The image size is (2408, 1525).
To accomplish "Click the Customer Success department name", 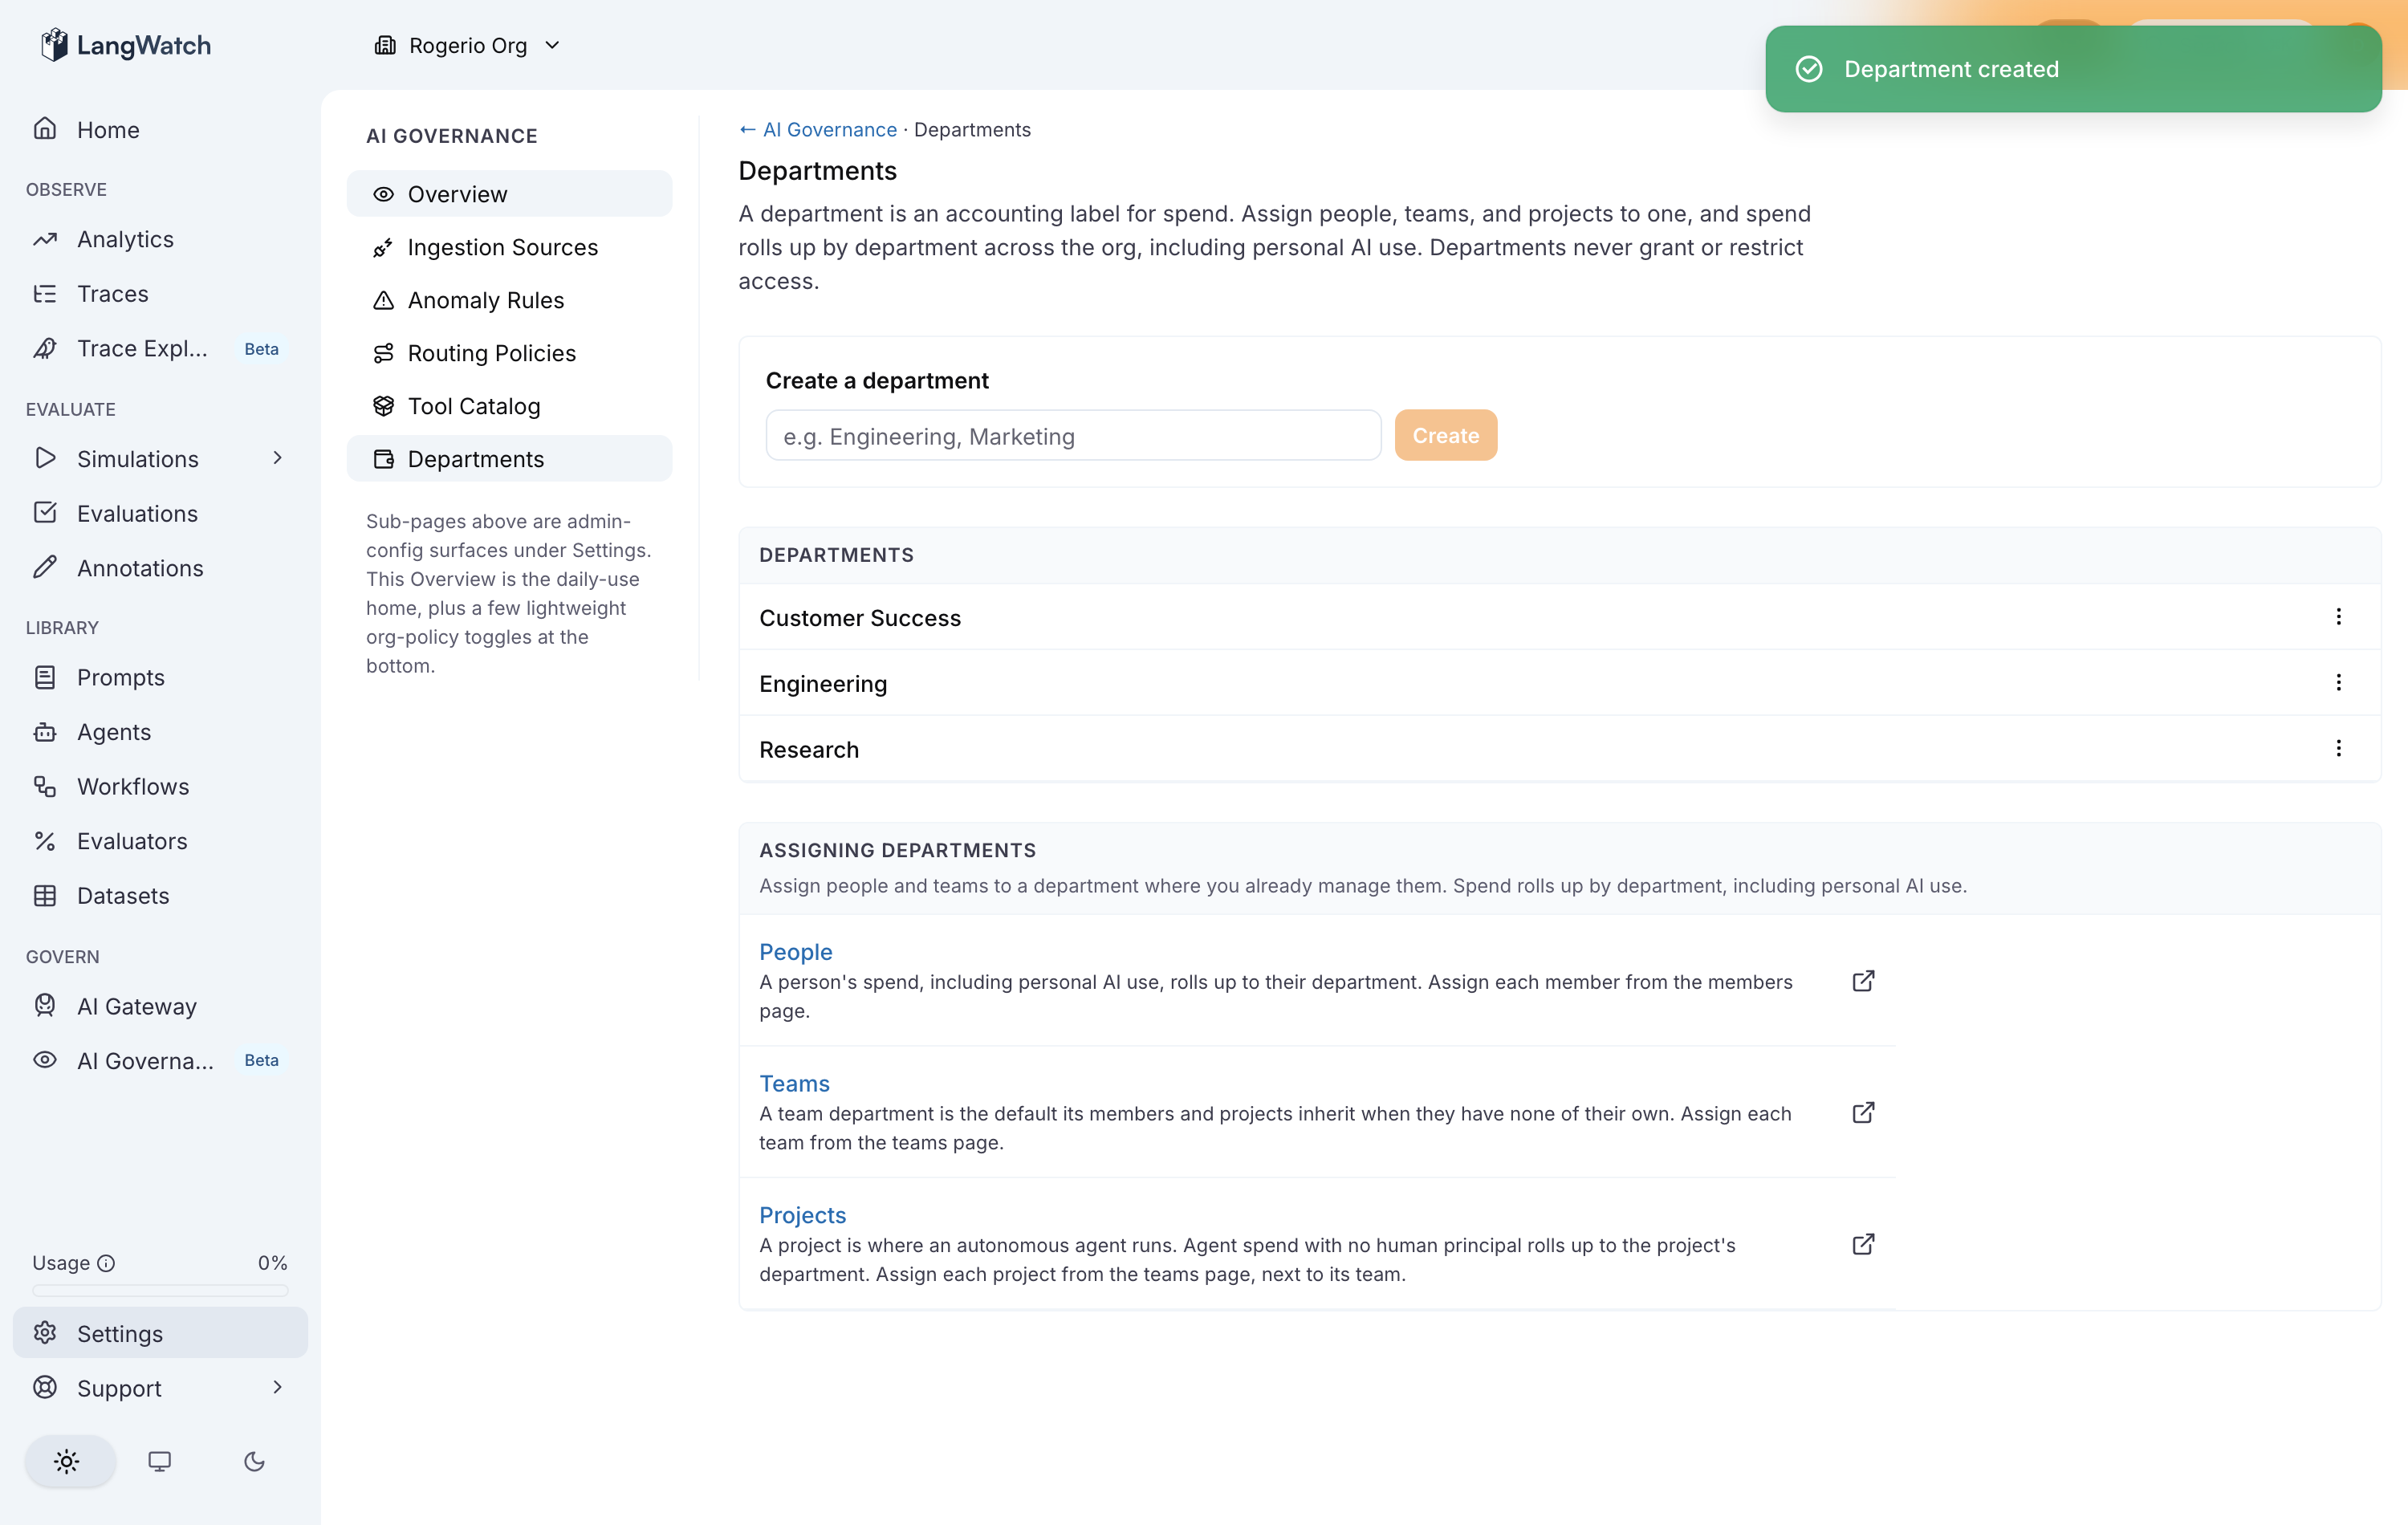I will (x=860, y=618).
